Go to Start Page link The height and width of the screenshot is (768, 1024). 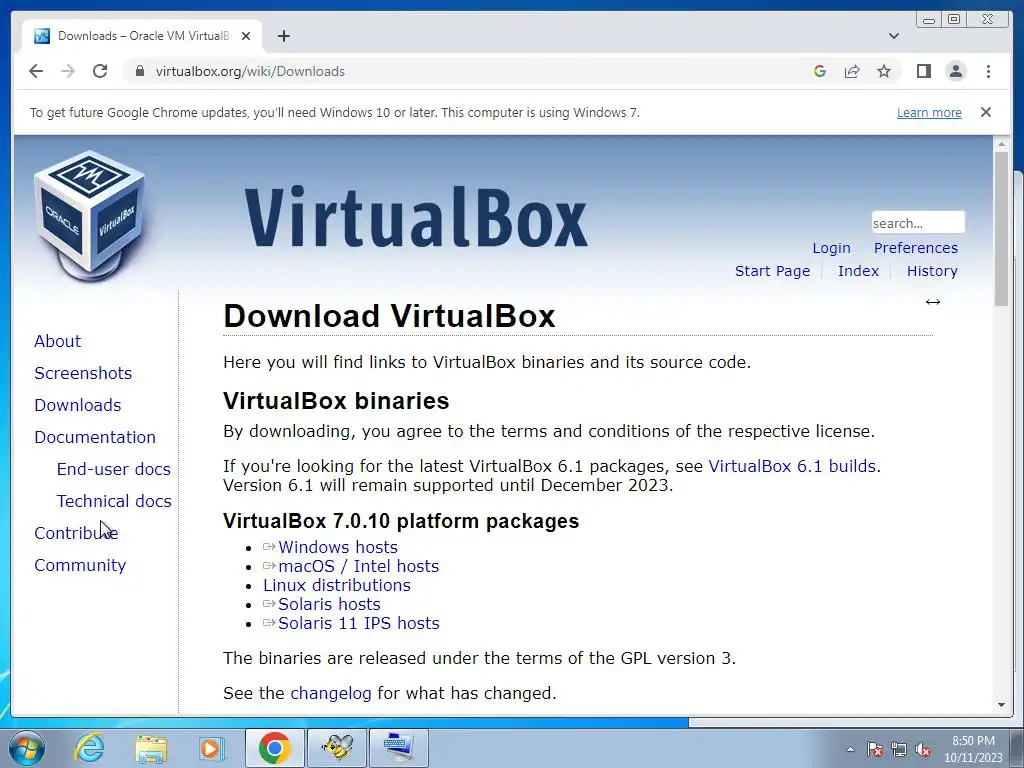[772, 271]
